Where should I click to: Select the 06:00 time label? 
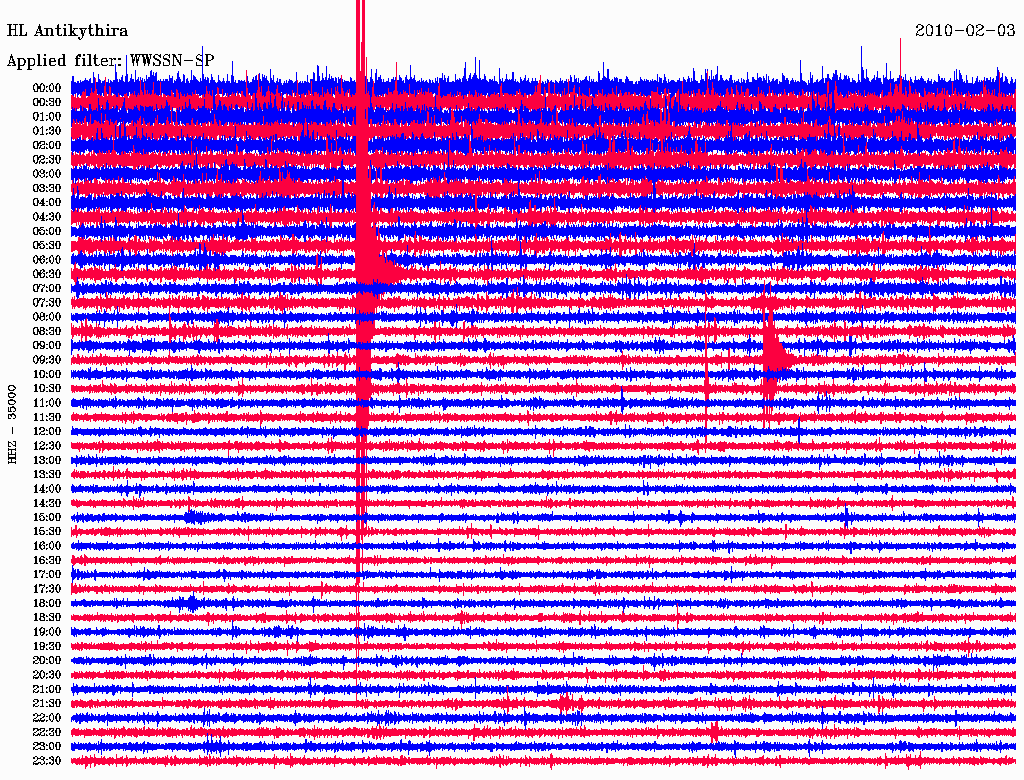pos(47,260)
